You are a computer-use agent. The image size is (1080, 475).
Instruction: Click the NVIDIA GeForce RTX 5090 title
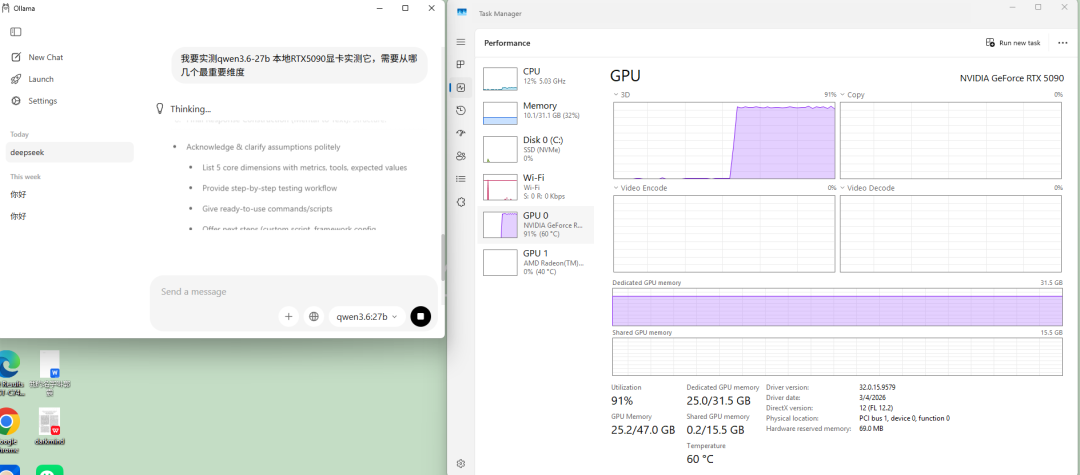tap(1011, 78)
